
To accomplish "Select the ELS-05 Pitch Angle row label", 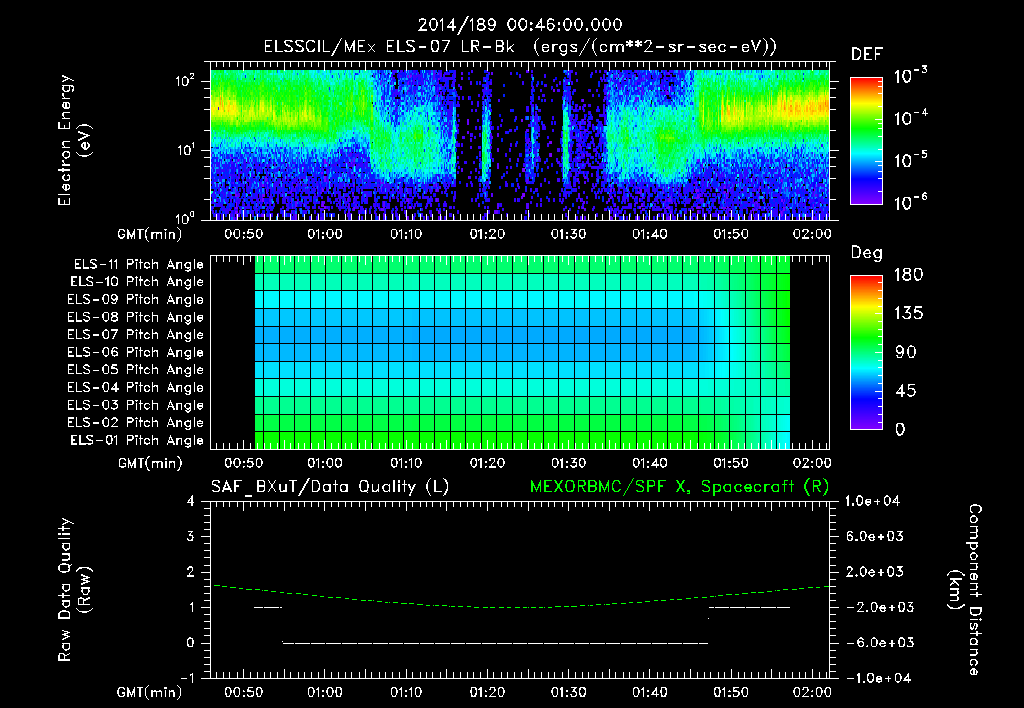I will (x=136, y=370).
